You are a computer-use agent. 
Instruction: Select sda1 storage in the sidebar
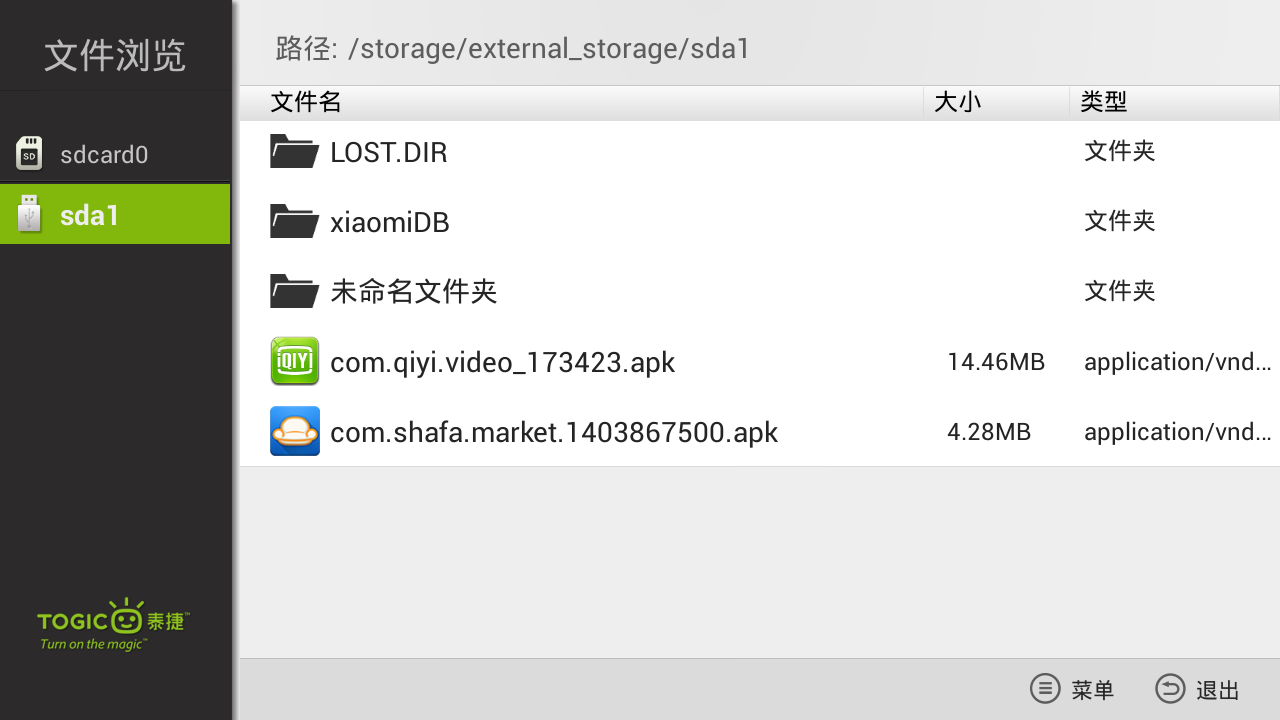[x=115, y=214]
